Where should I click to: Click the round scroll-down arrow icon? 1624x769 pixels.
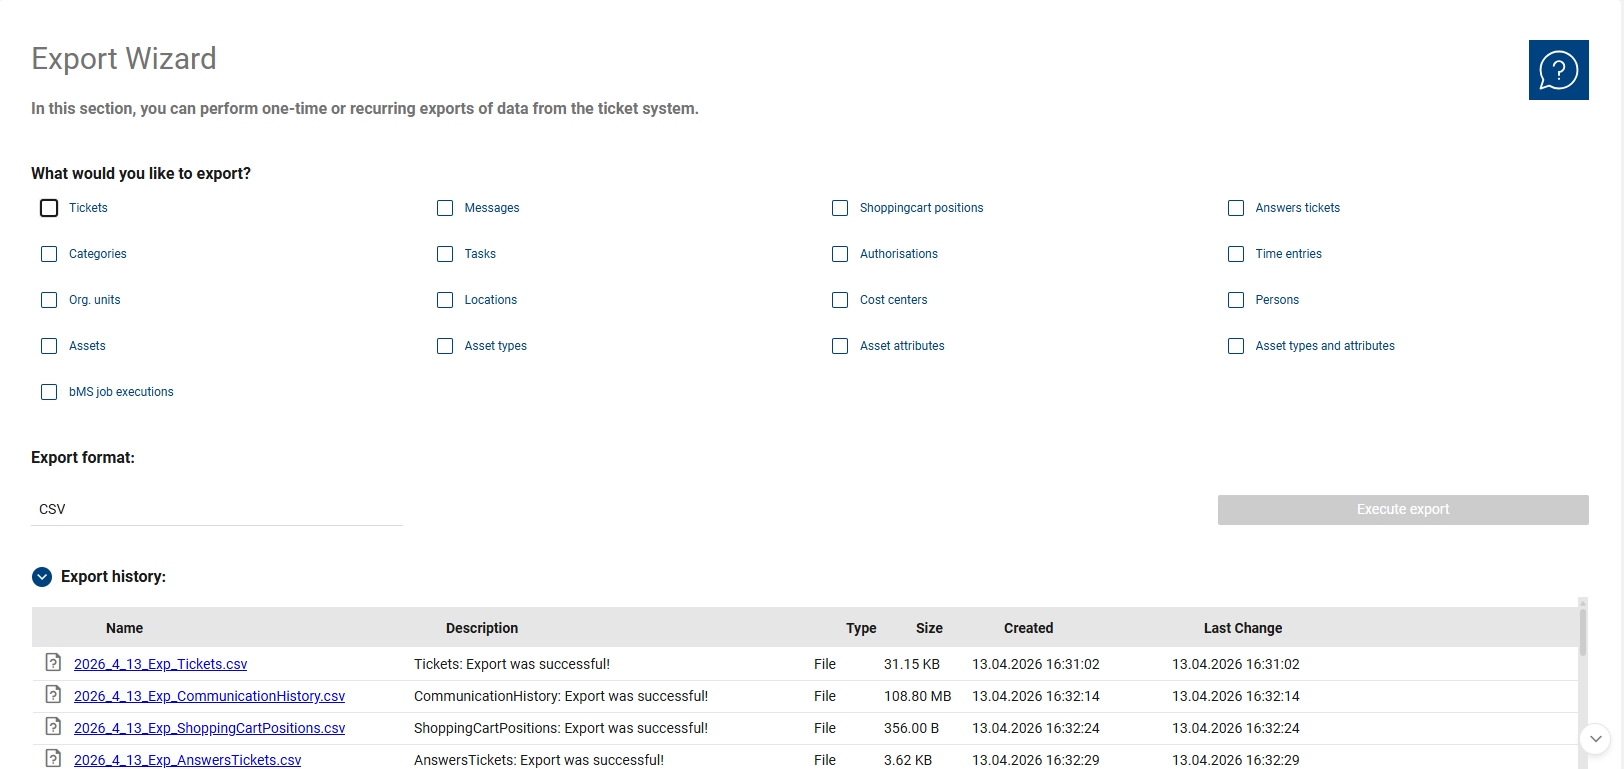point(1595,739)
